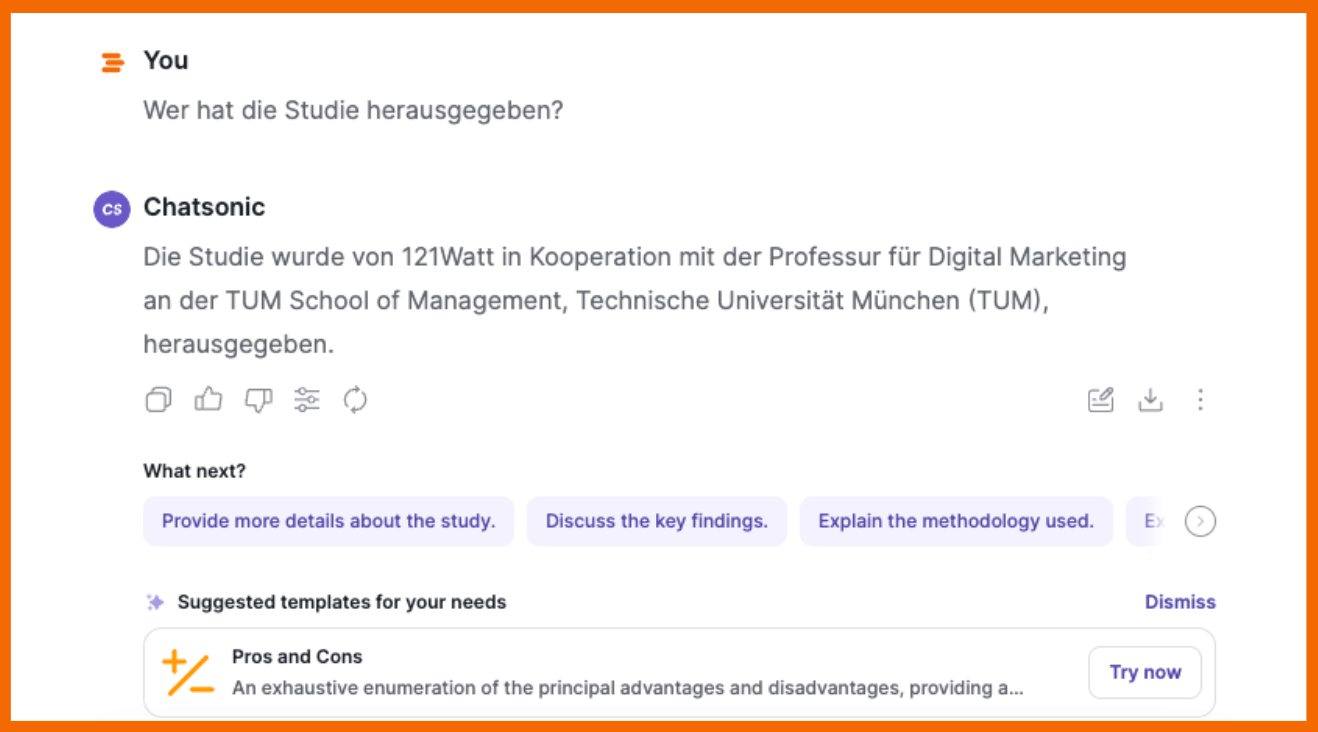This screenshot has height=732, width=1318.
Task: Regenerate the Chatsonic answer
Action: (355, 400)
